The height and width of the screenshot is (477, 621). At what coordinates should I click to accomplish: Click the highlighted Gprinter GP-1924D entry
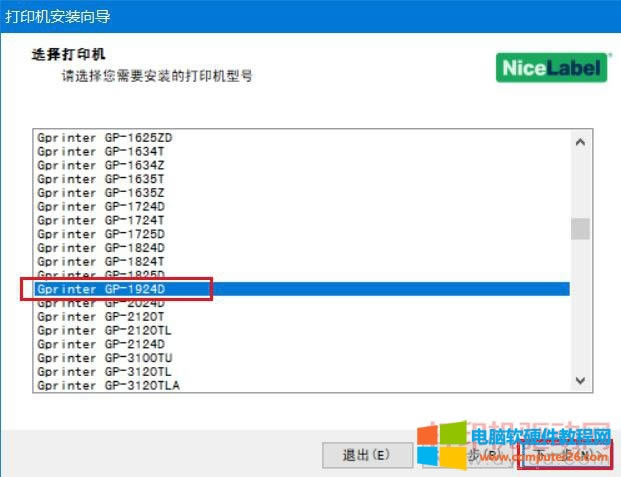pyautogui.click(x=115, y=289)
